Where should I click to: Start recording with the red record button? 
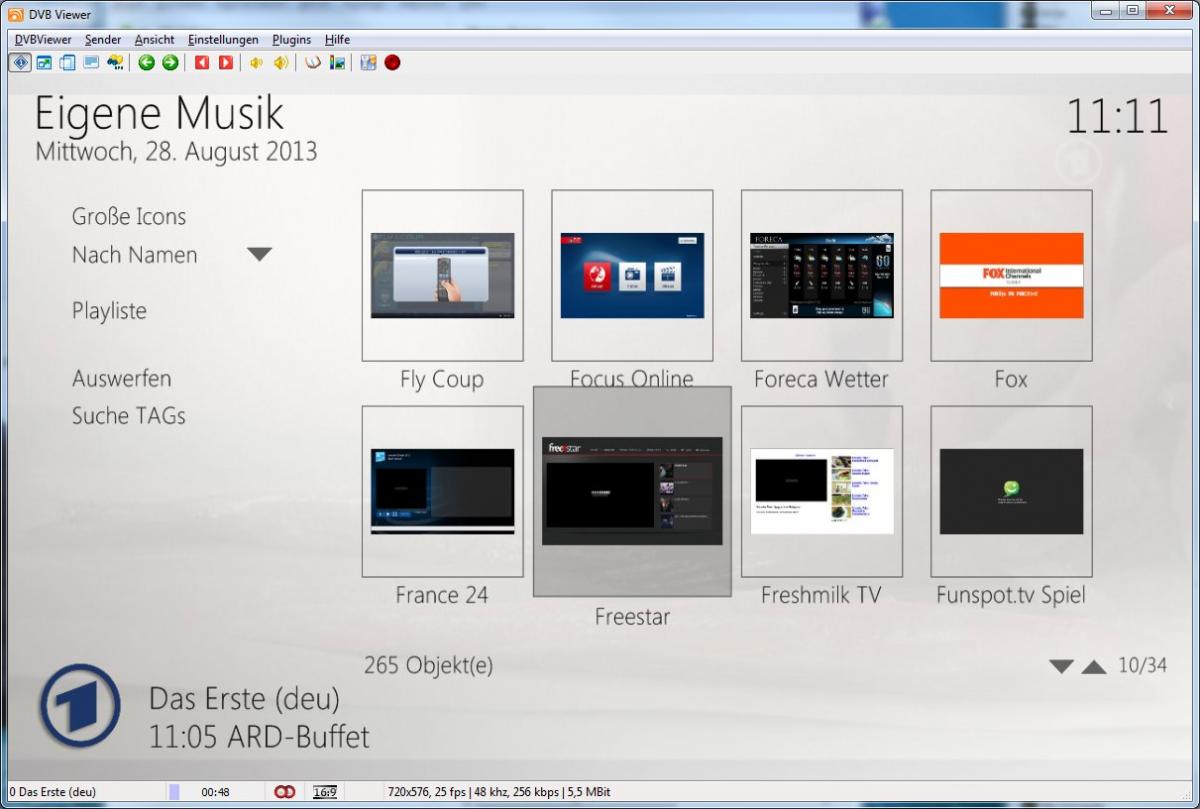(x=392, y=62)
